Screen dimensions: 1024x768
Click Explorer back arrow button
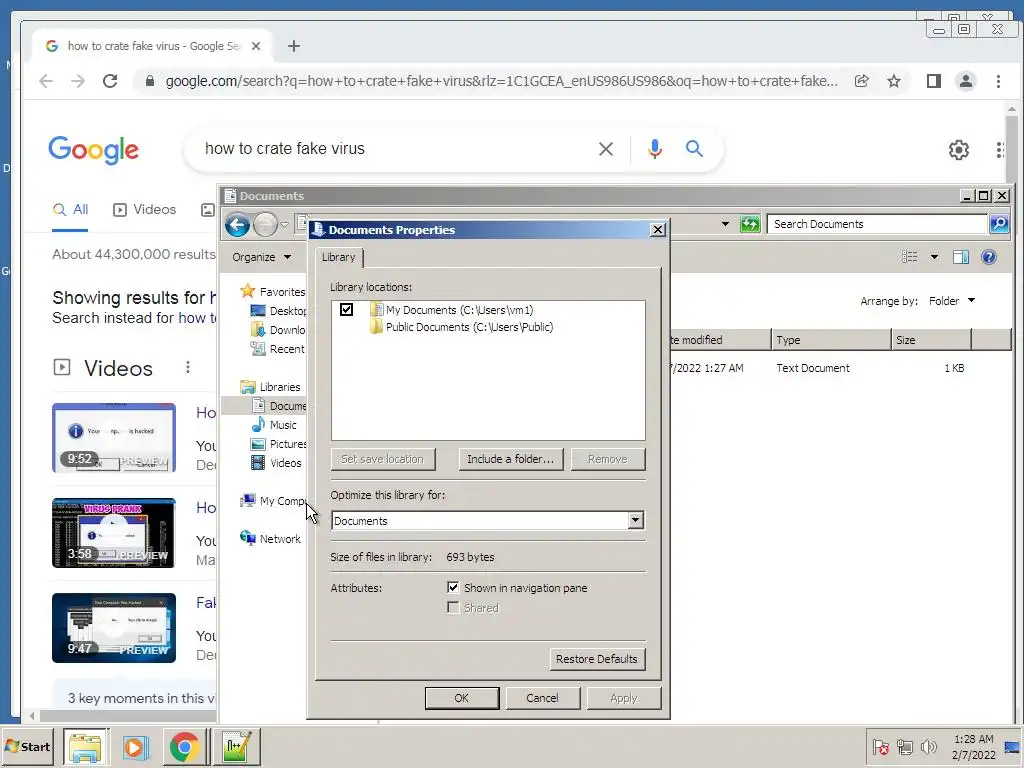(x=237, y=225)
